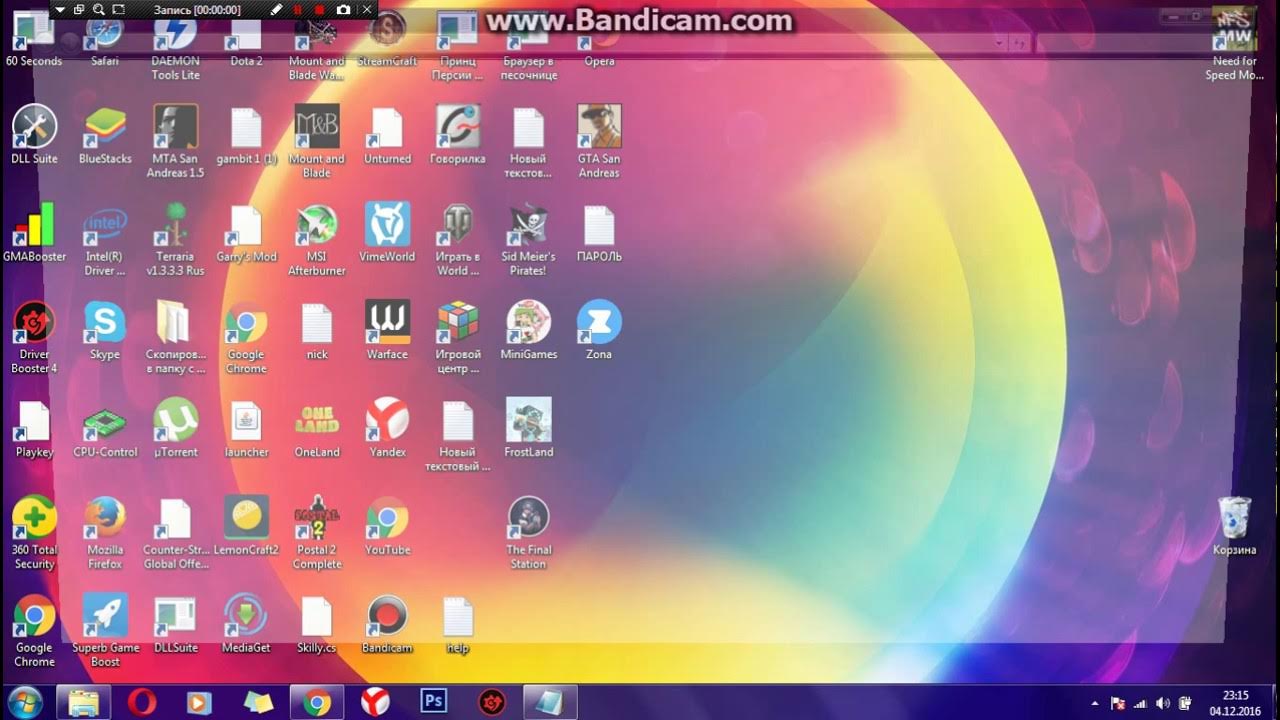Select the gambit 1 (1) file
Viewport: 1280px width, 720px height.
click(x=246, y=134)
